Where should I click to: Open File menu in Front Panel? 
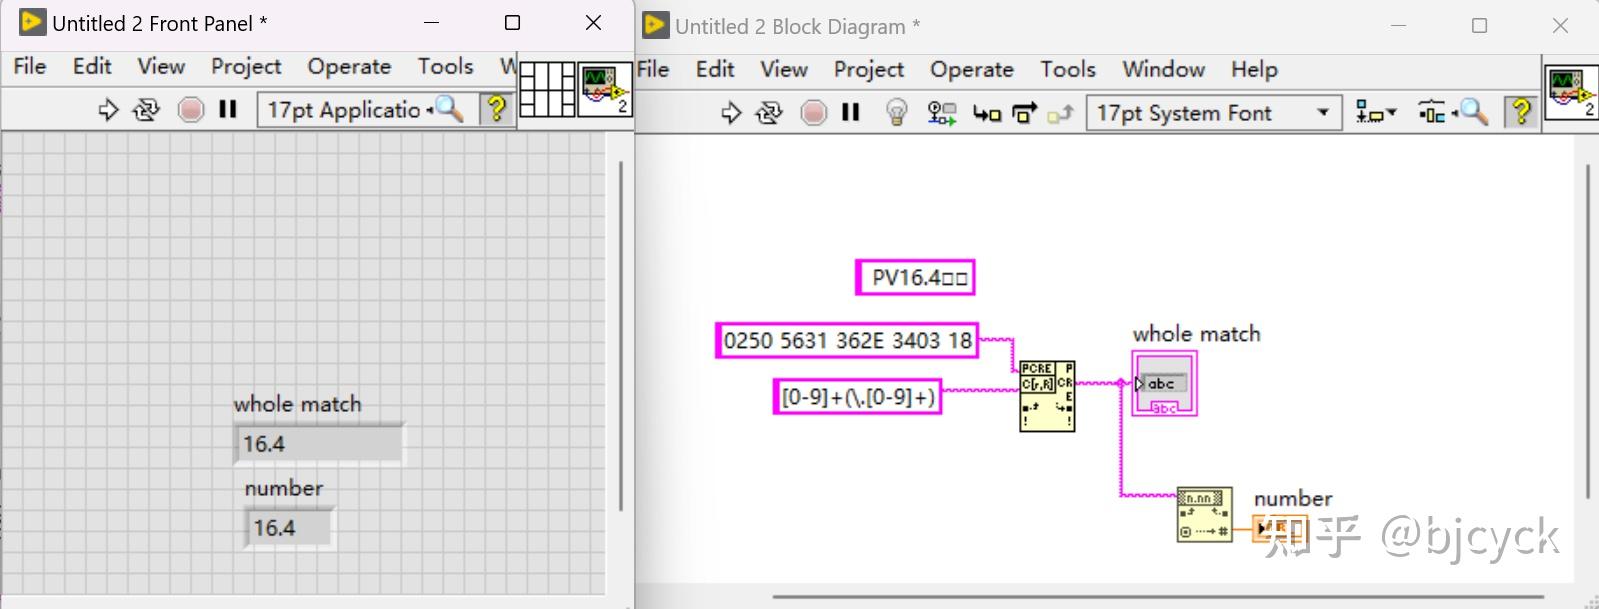click(x=30, y=66)
